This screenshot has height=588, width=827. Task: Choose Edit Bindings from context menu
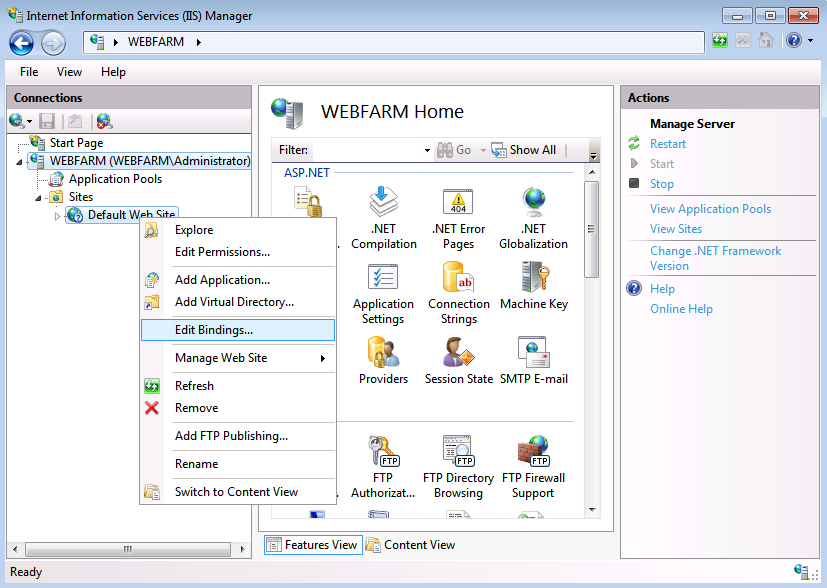click(x=238, y=330)
